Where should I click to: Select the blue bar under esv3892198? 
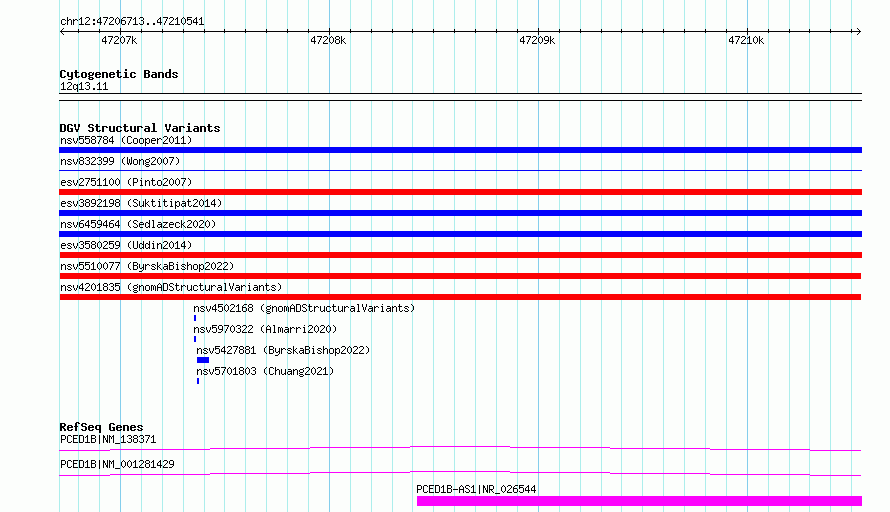click(460, 213)
